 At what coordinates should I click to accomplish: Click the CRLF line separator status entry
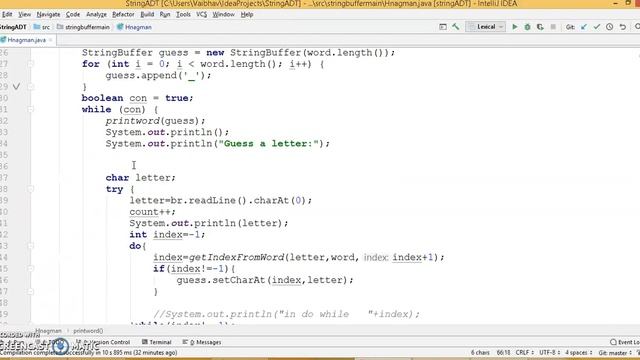[524, 352]
